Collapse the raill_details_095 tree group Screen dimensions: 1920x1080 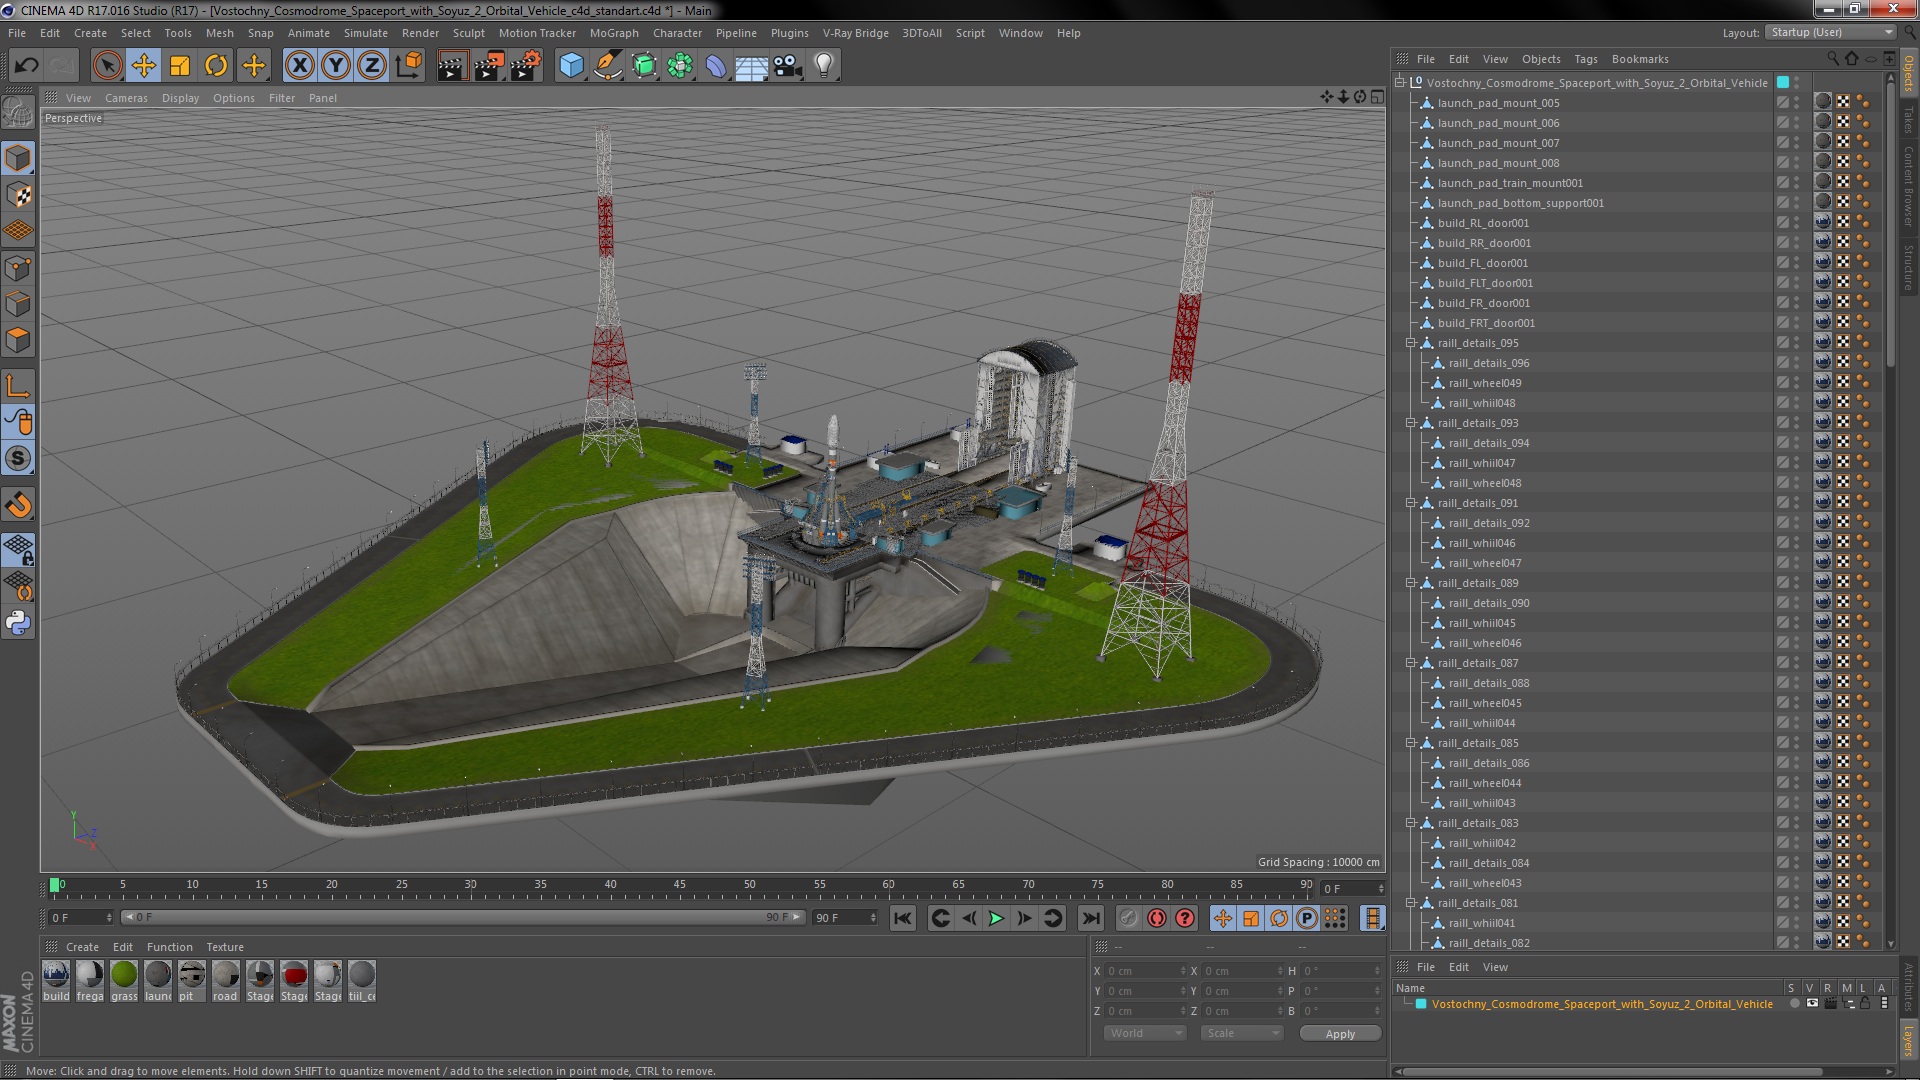pos(1411,343)
